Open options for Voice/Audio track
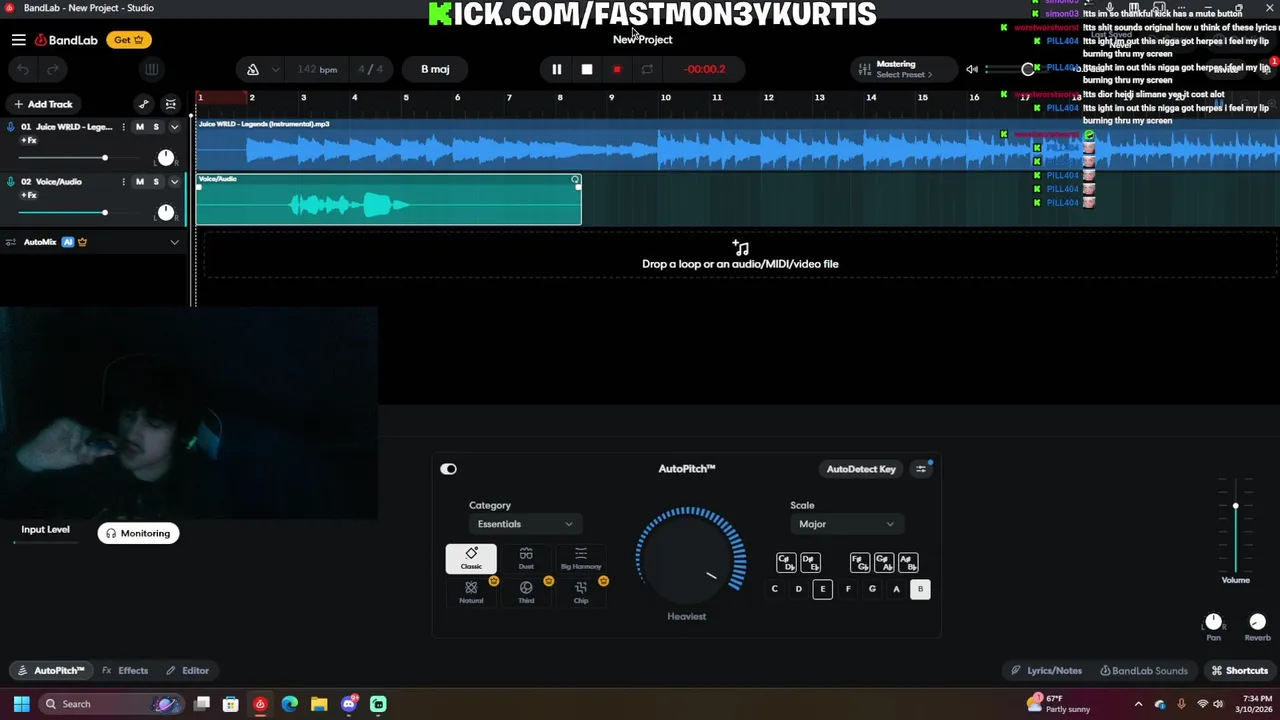 pyautogui.click(x=123, y=182)
